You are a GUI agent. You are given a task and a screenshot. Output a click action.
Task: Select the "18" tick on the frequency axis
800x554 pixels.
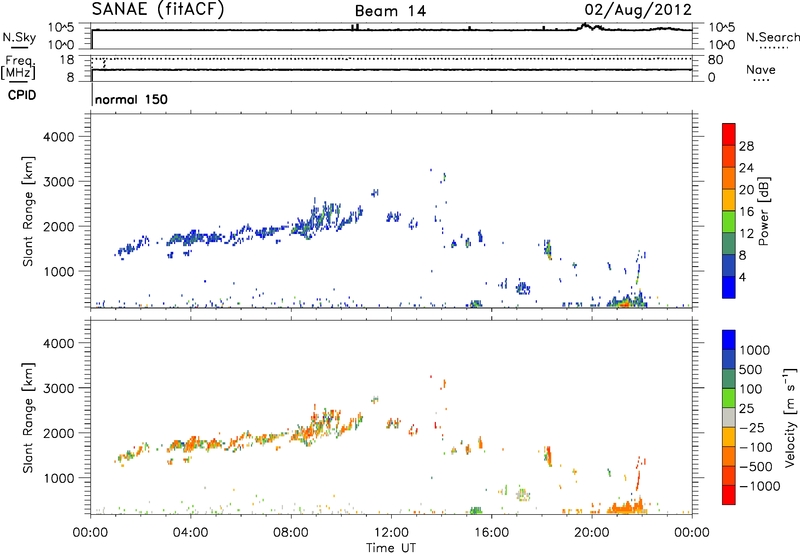[67, 60]
